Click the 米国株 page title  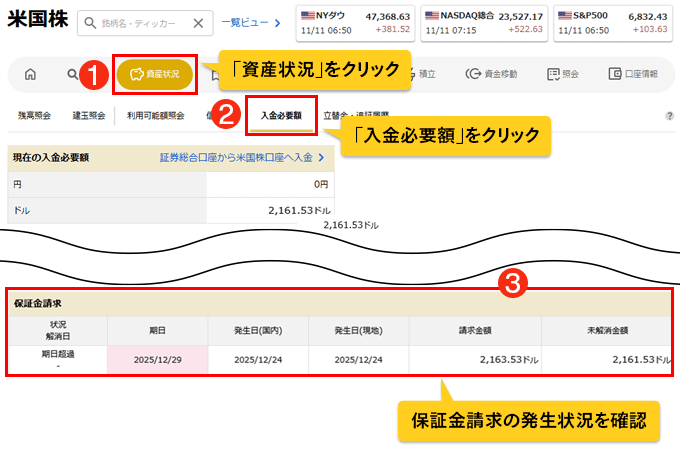coord(38,19)
